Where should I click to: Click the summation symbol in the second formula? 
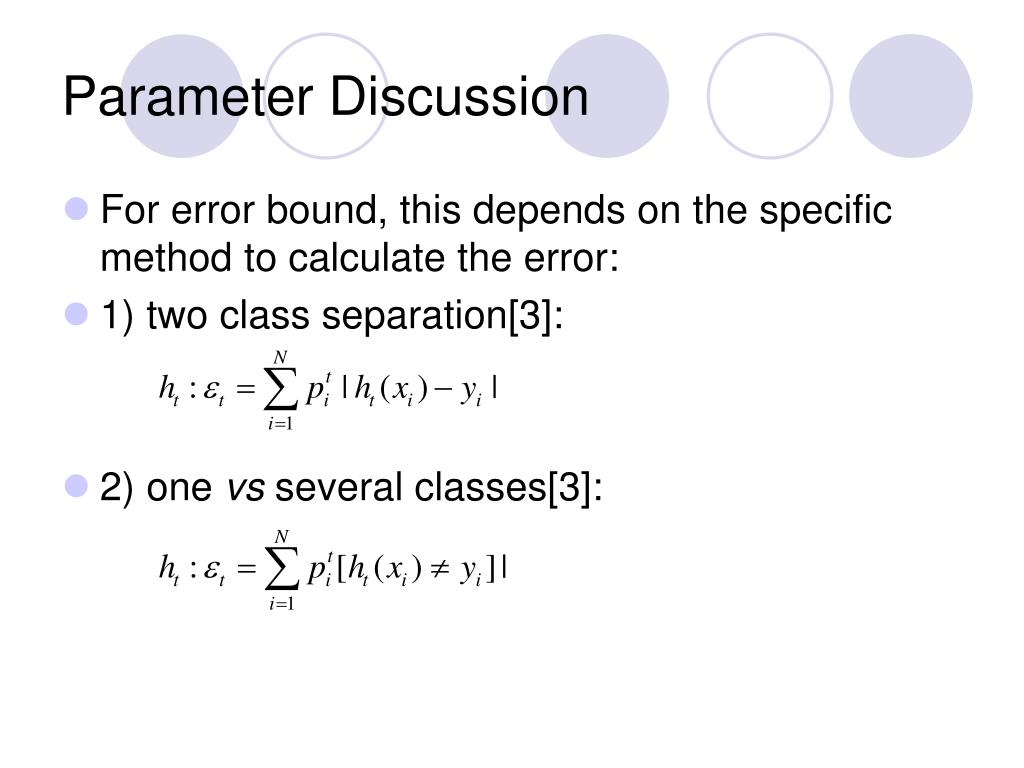281,570
